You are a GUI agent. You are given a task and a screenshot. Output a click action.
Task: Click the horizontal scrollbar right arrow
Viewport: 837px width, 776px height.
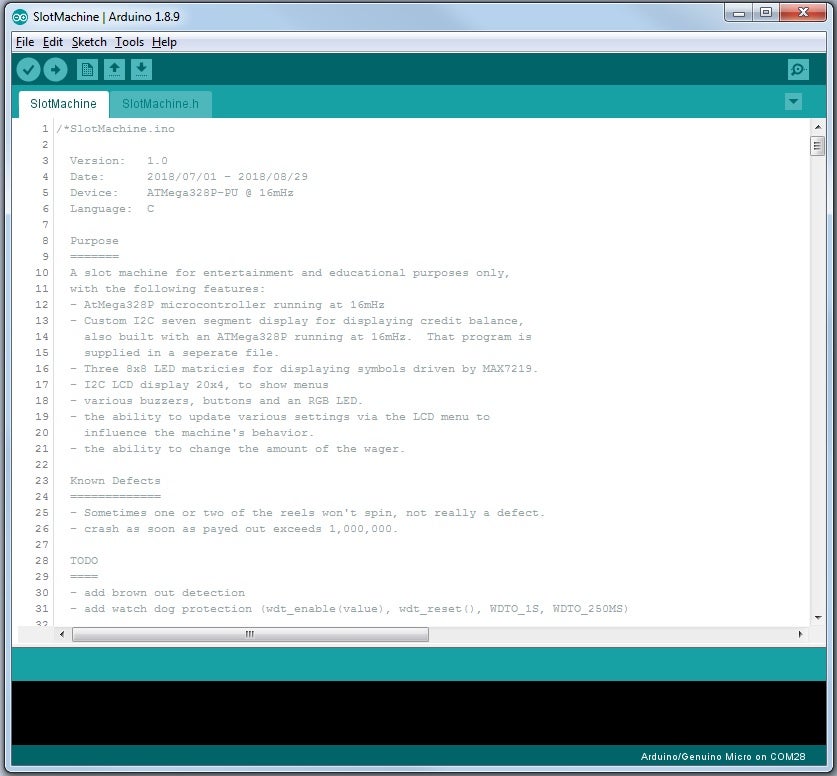point(800,634)
